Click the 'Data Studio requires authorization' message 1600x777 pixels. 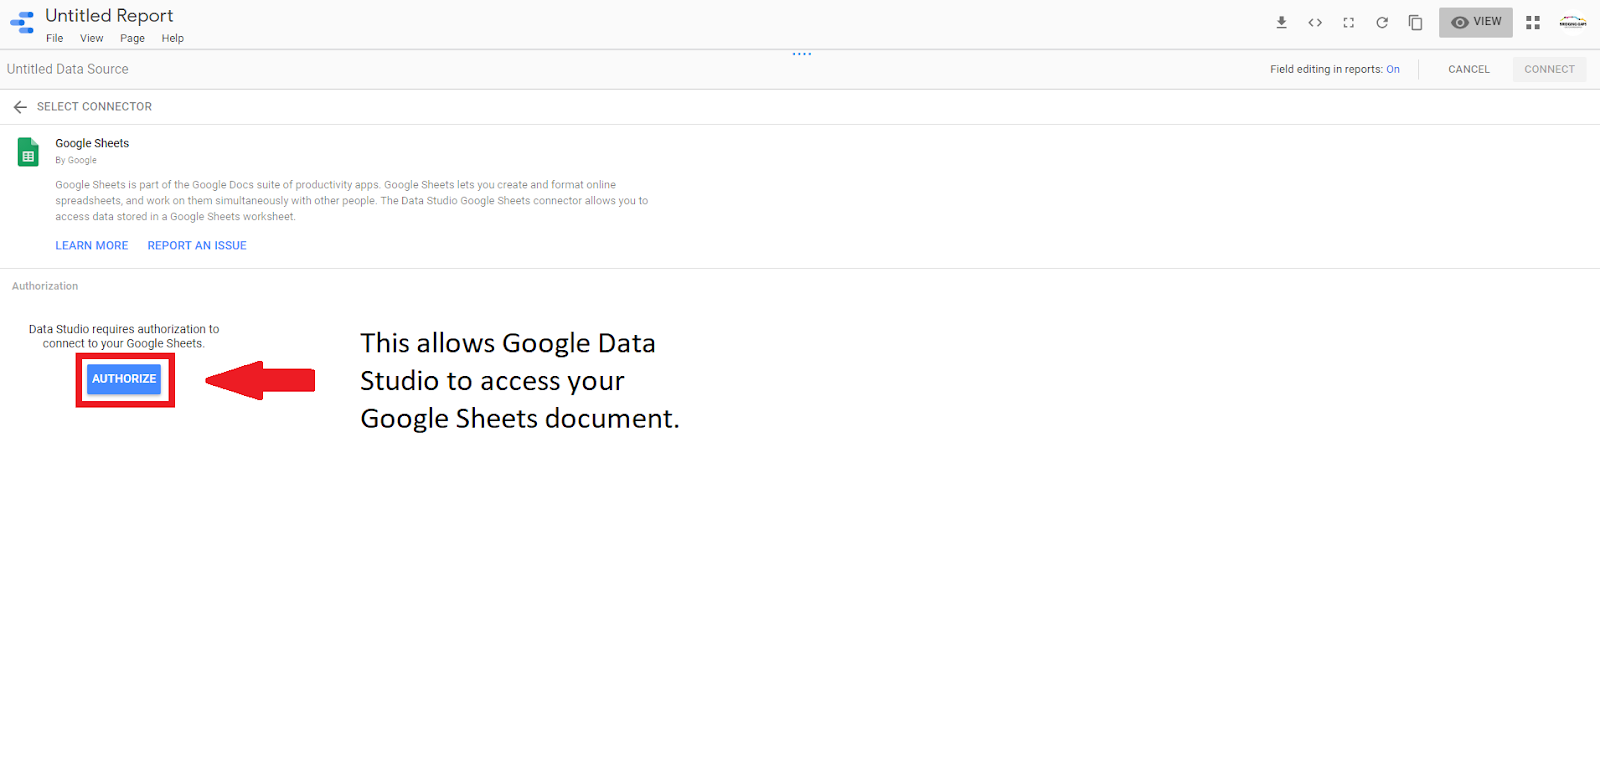(124, 337)
